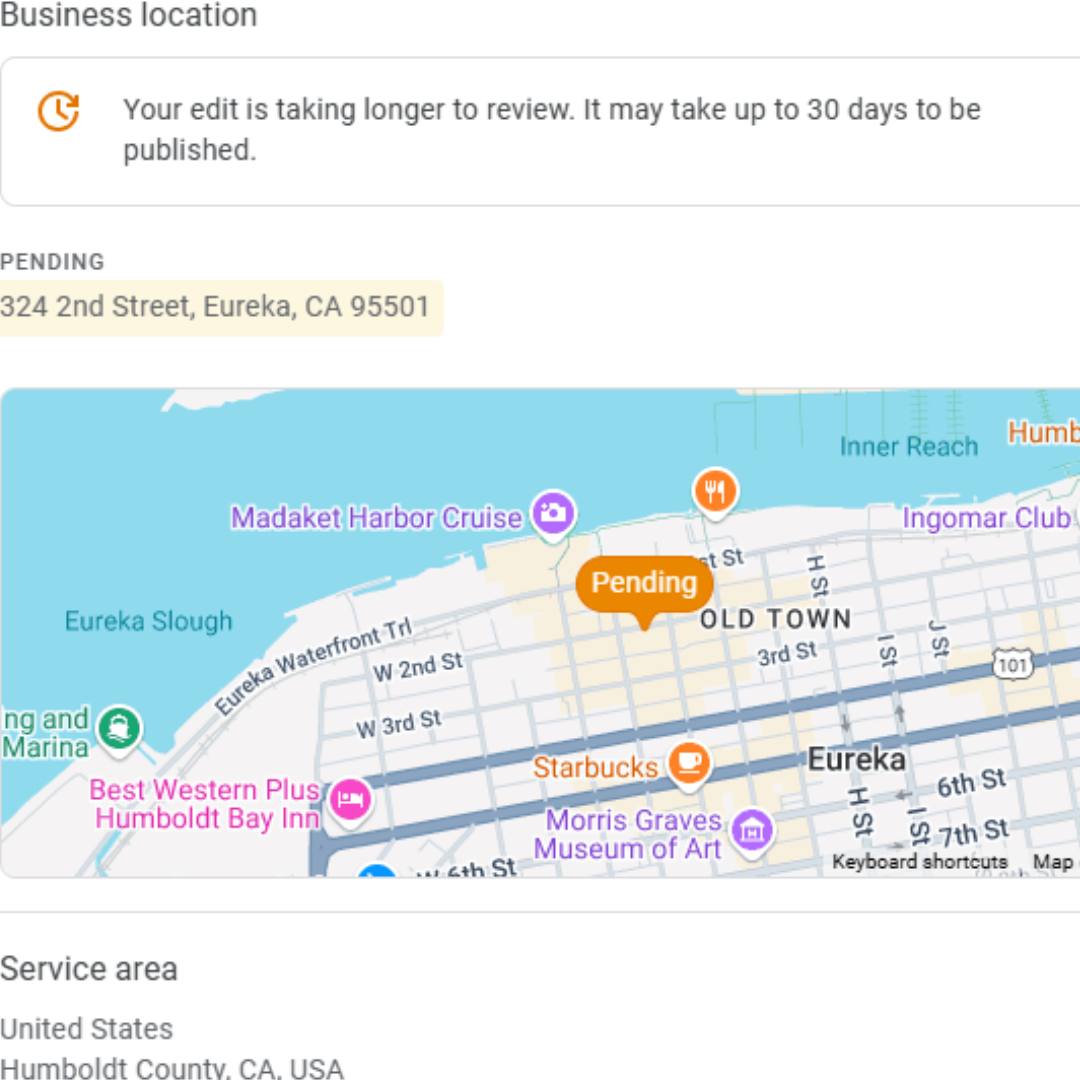Click the Inner Reach water label
Image resolution: width=1080 pixels, height=1080 pixels.
pos(908,446)
